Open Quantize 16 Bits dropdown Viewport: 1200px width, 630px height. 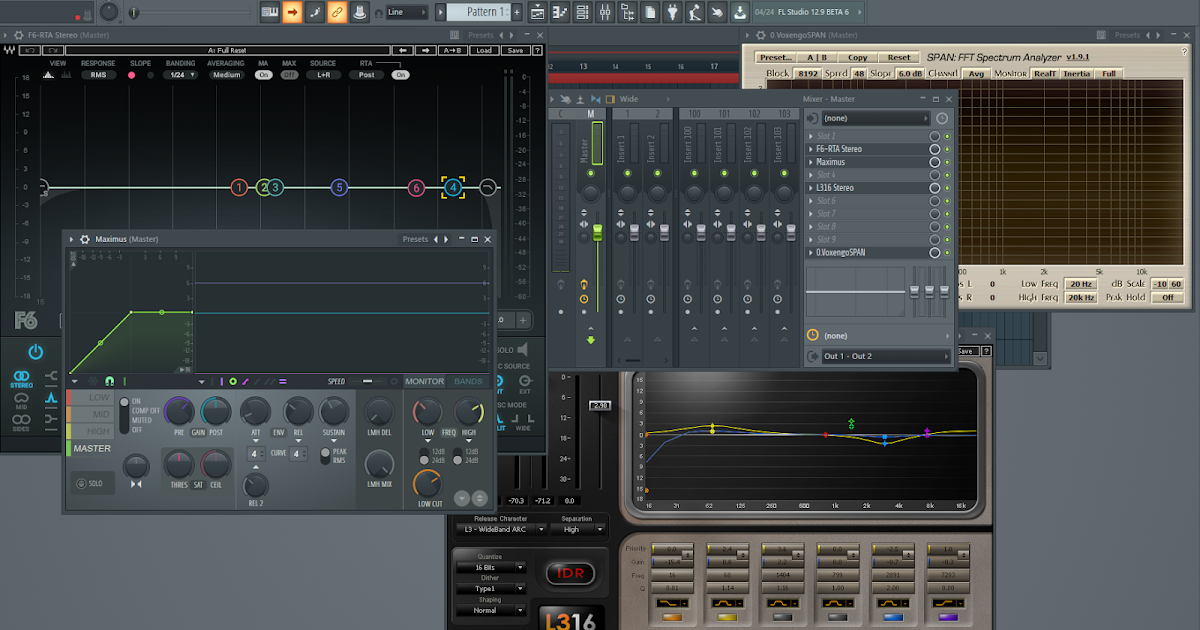(491, 567)
